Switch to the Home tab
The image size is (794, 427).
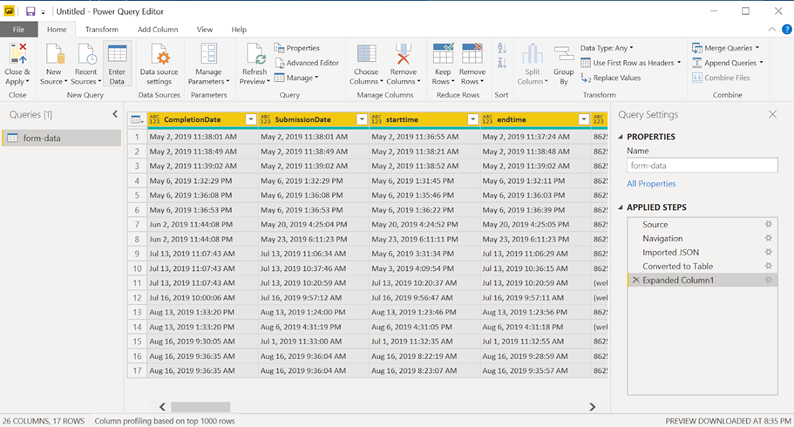[x=57, y=29]
